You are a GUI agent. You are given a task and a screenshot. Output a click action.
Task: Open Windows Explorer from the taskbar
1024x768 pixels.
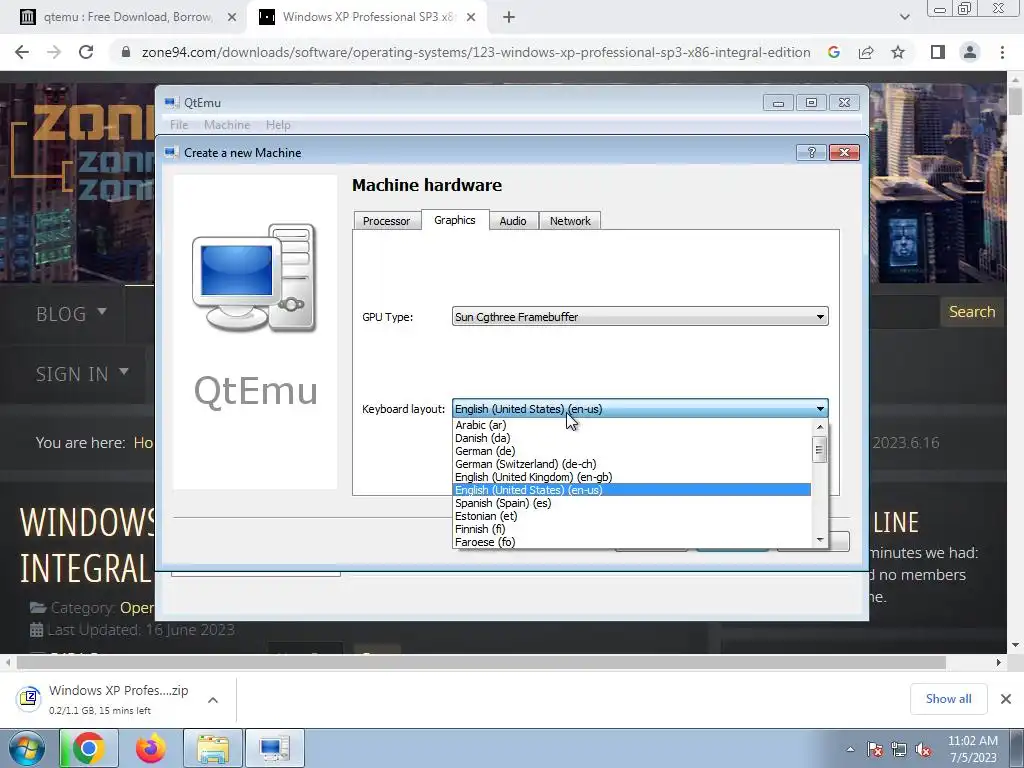point(213,748)
